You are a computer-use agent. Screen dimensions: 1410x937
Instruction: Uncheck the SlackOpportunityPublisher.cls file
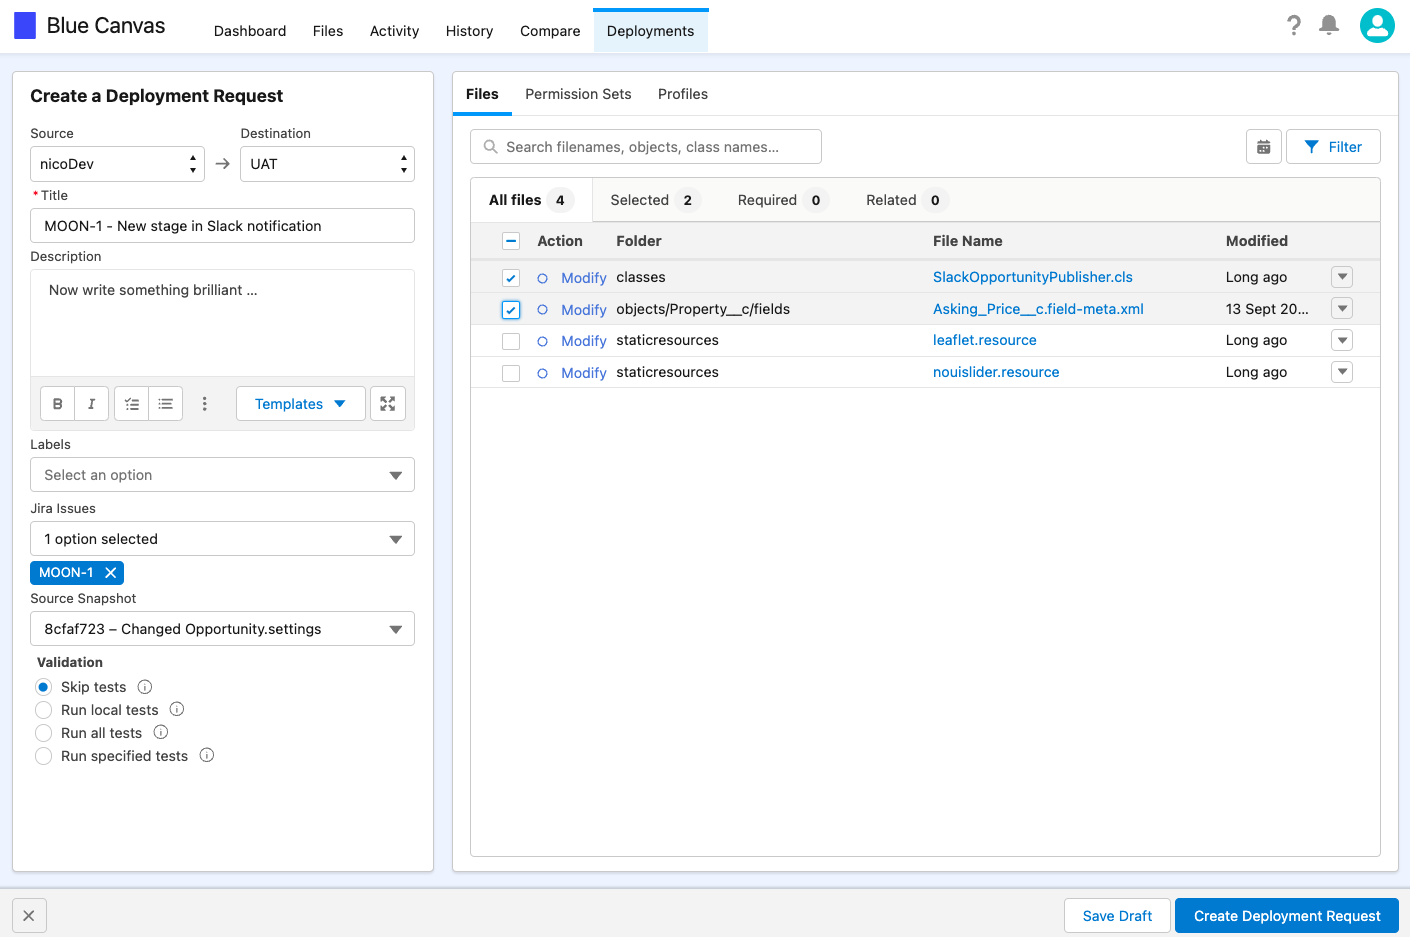click(511, 278)
